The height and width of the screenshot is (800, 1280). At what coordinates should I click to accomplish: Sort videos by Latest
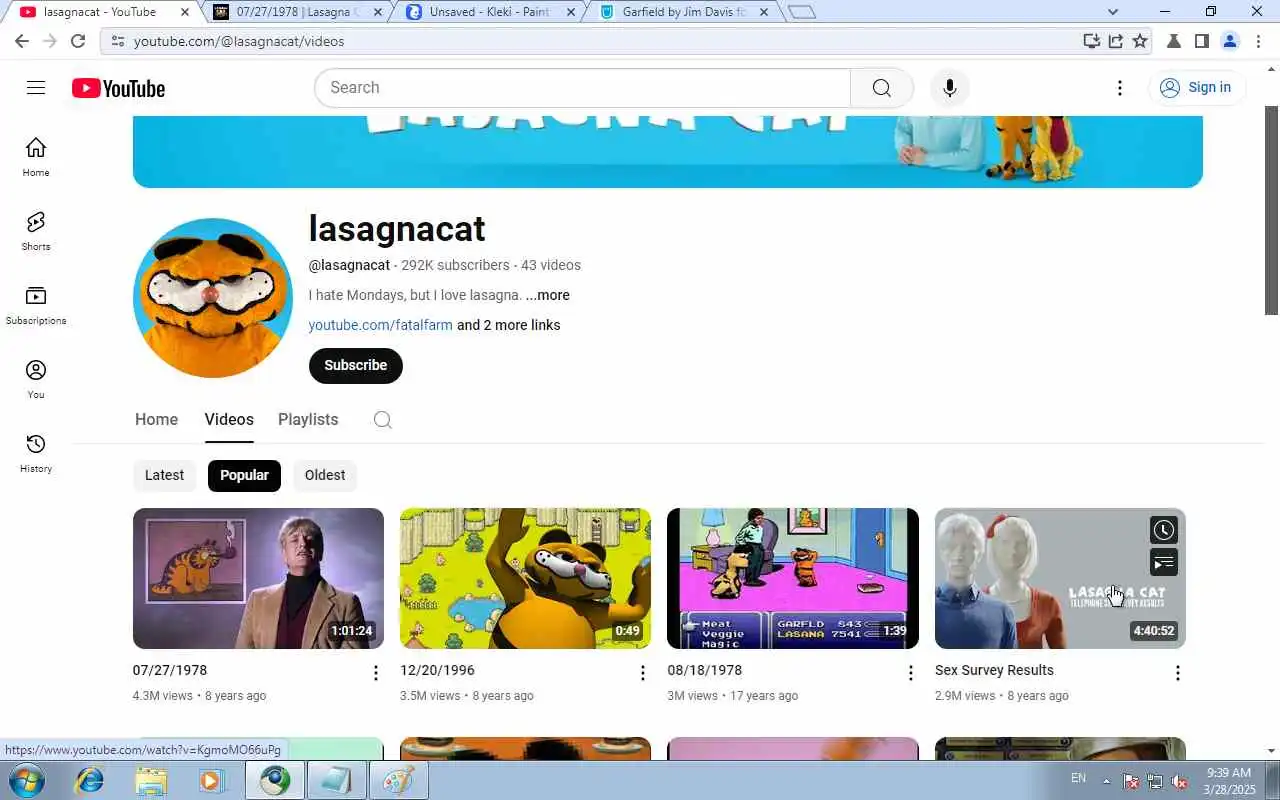tap(164, 475)
